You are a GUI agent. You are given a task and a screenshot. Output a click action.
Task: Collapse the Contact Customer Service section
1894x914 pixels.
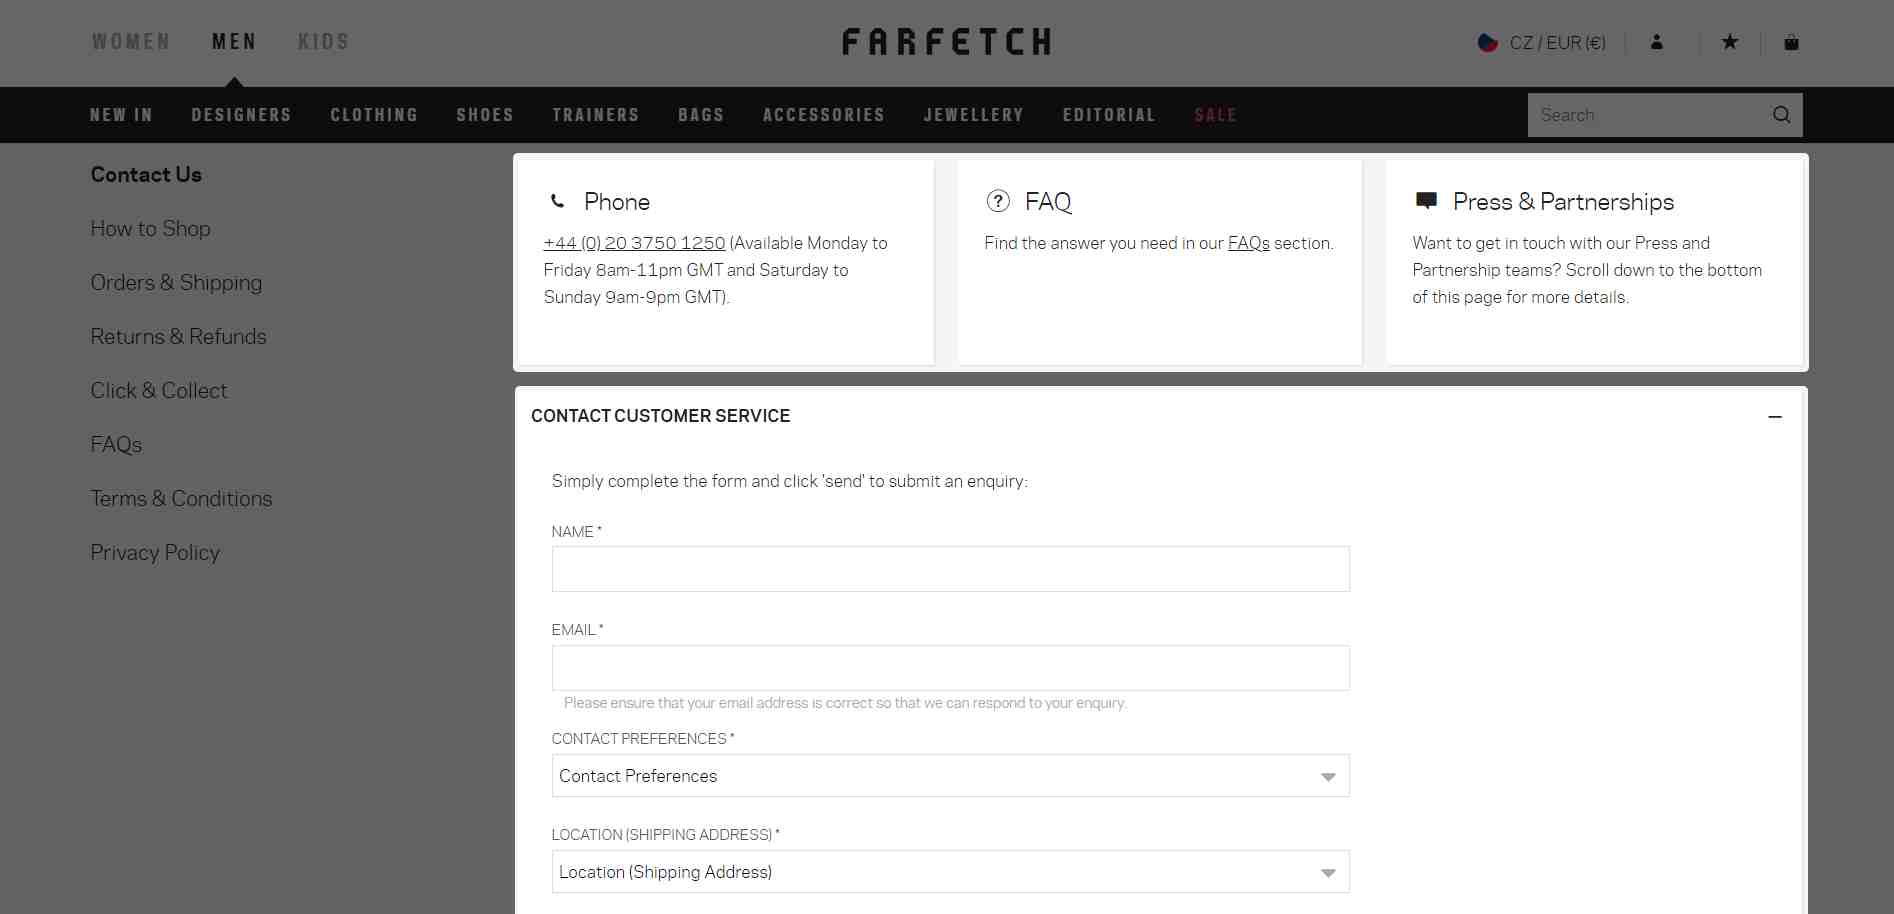click(1775, 416)
